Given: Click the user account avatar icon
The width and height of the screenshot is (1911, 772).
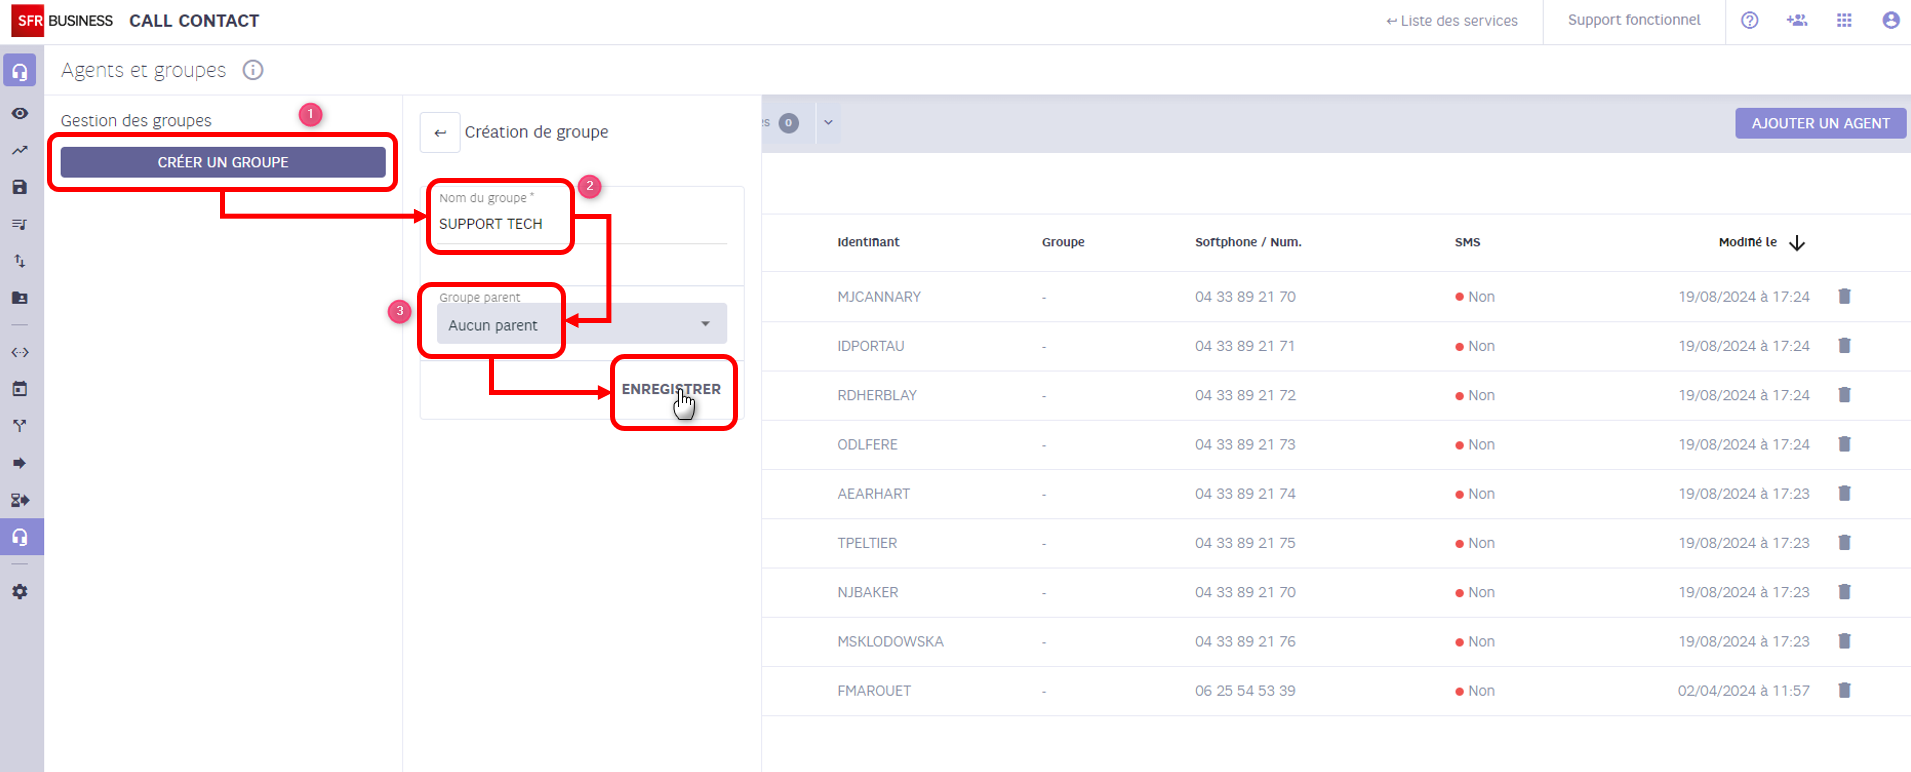Looking at the screenshot, I should (1890, 21).
